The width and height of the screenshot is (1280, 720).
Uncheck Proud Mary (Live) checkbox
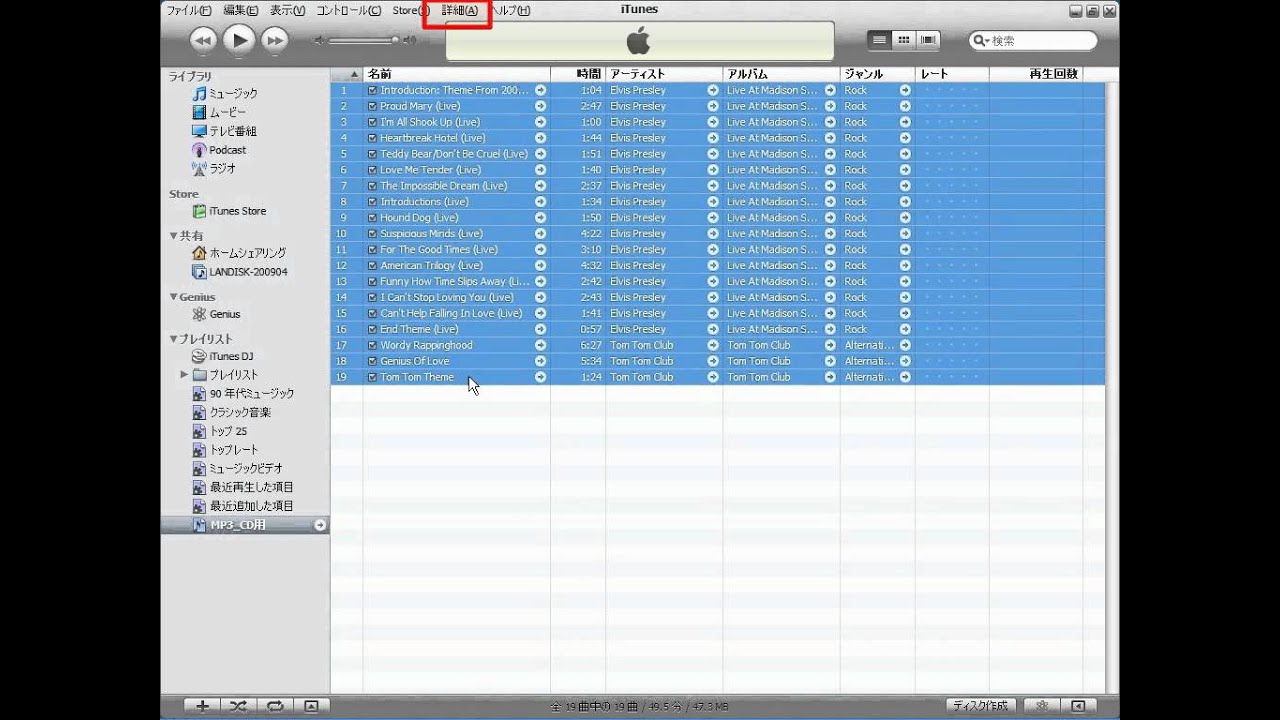tap(372, 106)
